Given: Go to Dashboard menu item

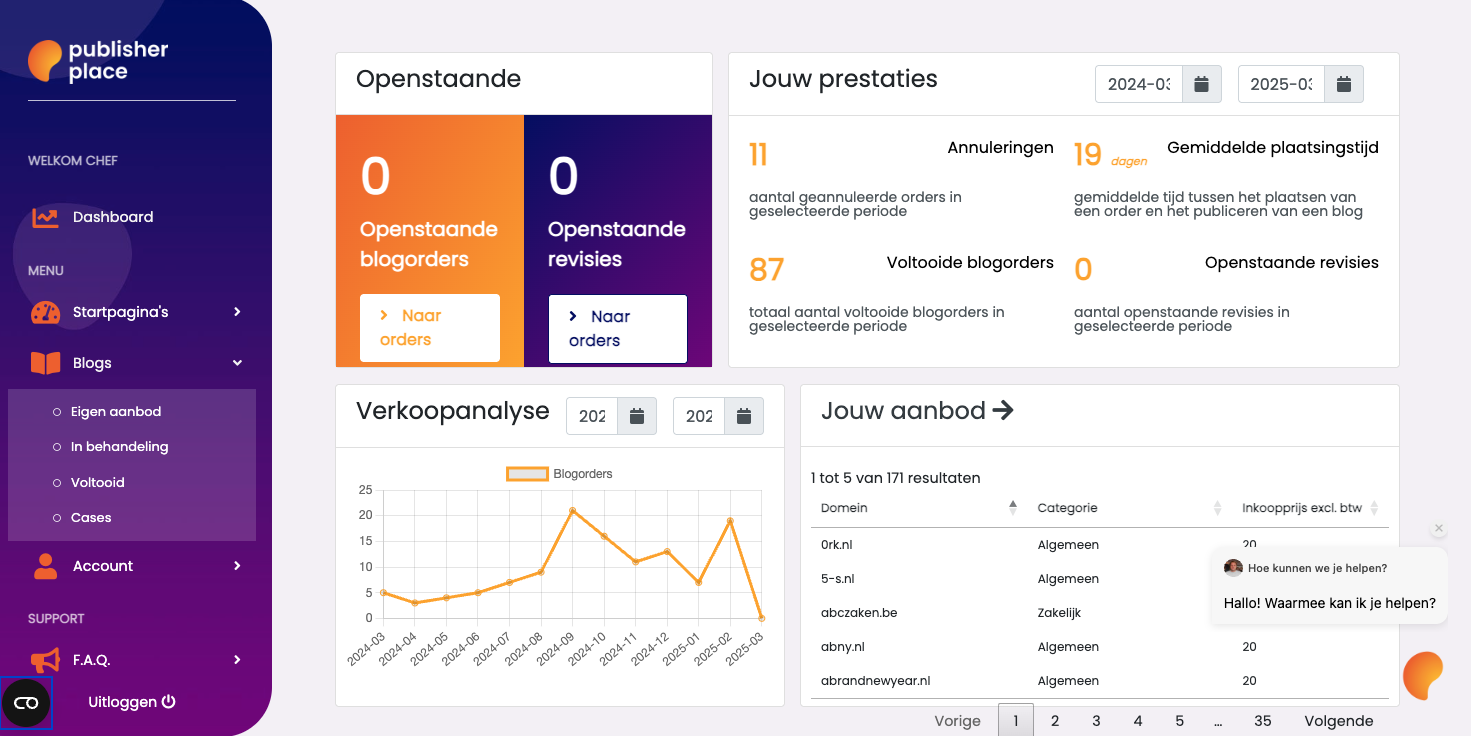Looking at the screenshot, I should [x=113, y=217].
